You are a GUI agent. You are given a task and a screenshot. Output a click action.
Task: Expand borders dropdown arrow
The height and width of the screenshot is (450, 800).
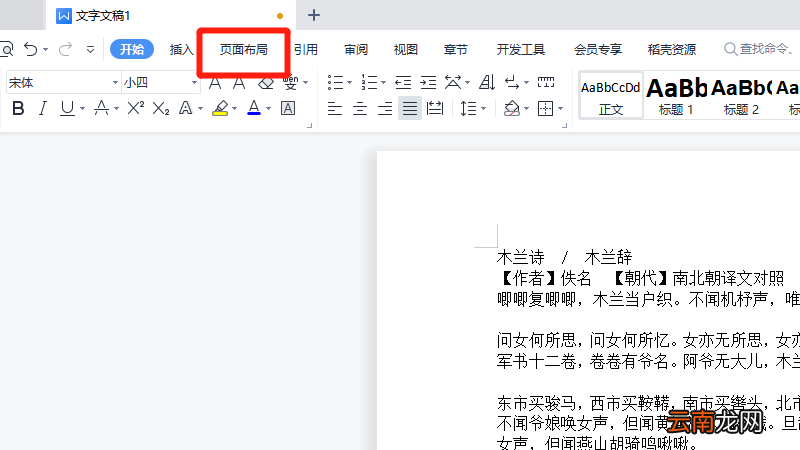pos(560,109)
